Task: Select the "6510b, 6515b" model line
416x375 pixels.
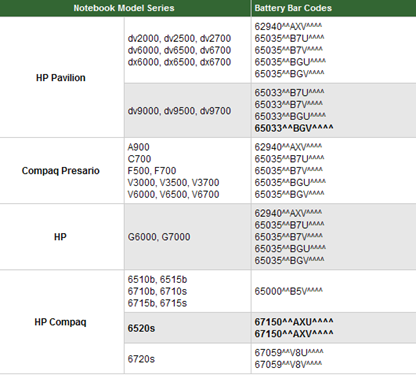Action: click(157, 279)
